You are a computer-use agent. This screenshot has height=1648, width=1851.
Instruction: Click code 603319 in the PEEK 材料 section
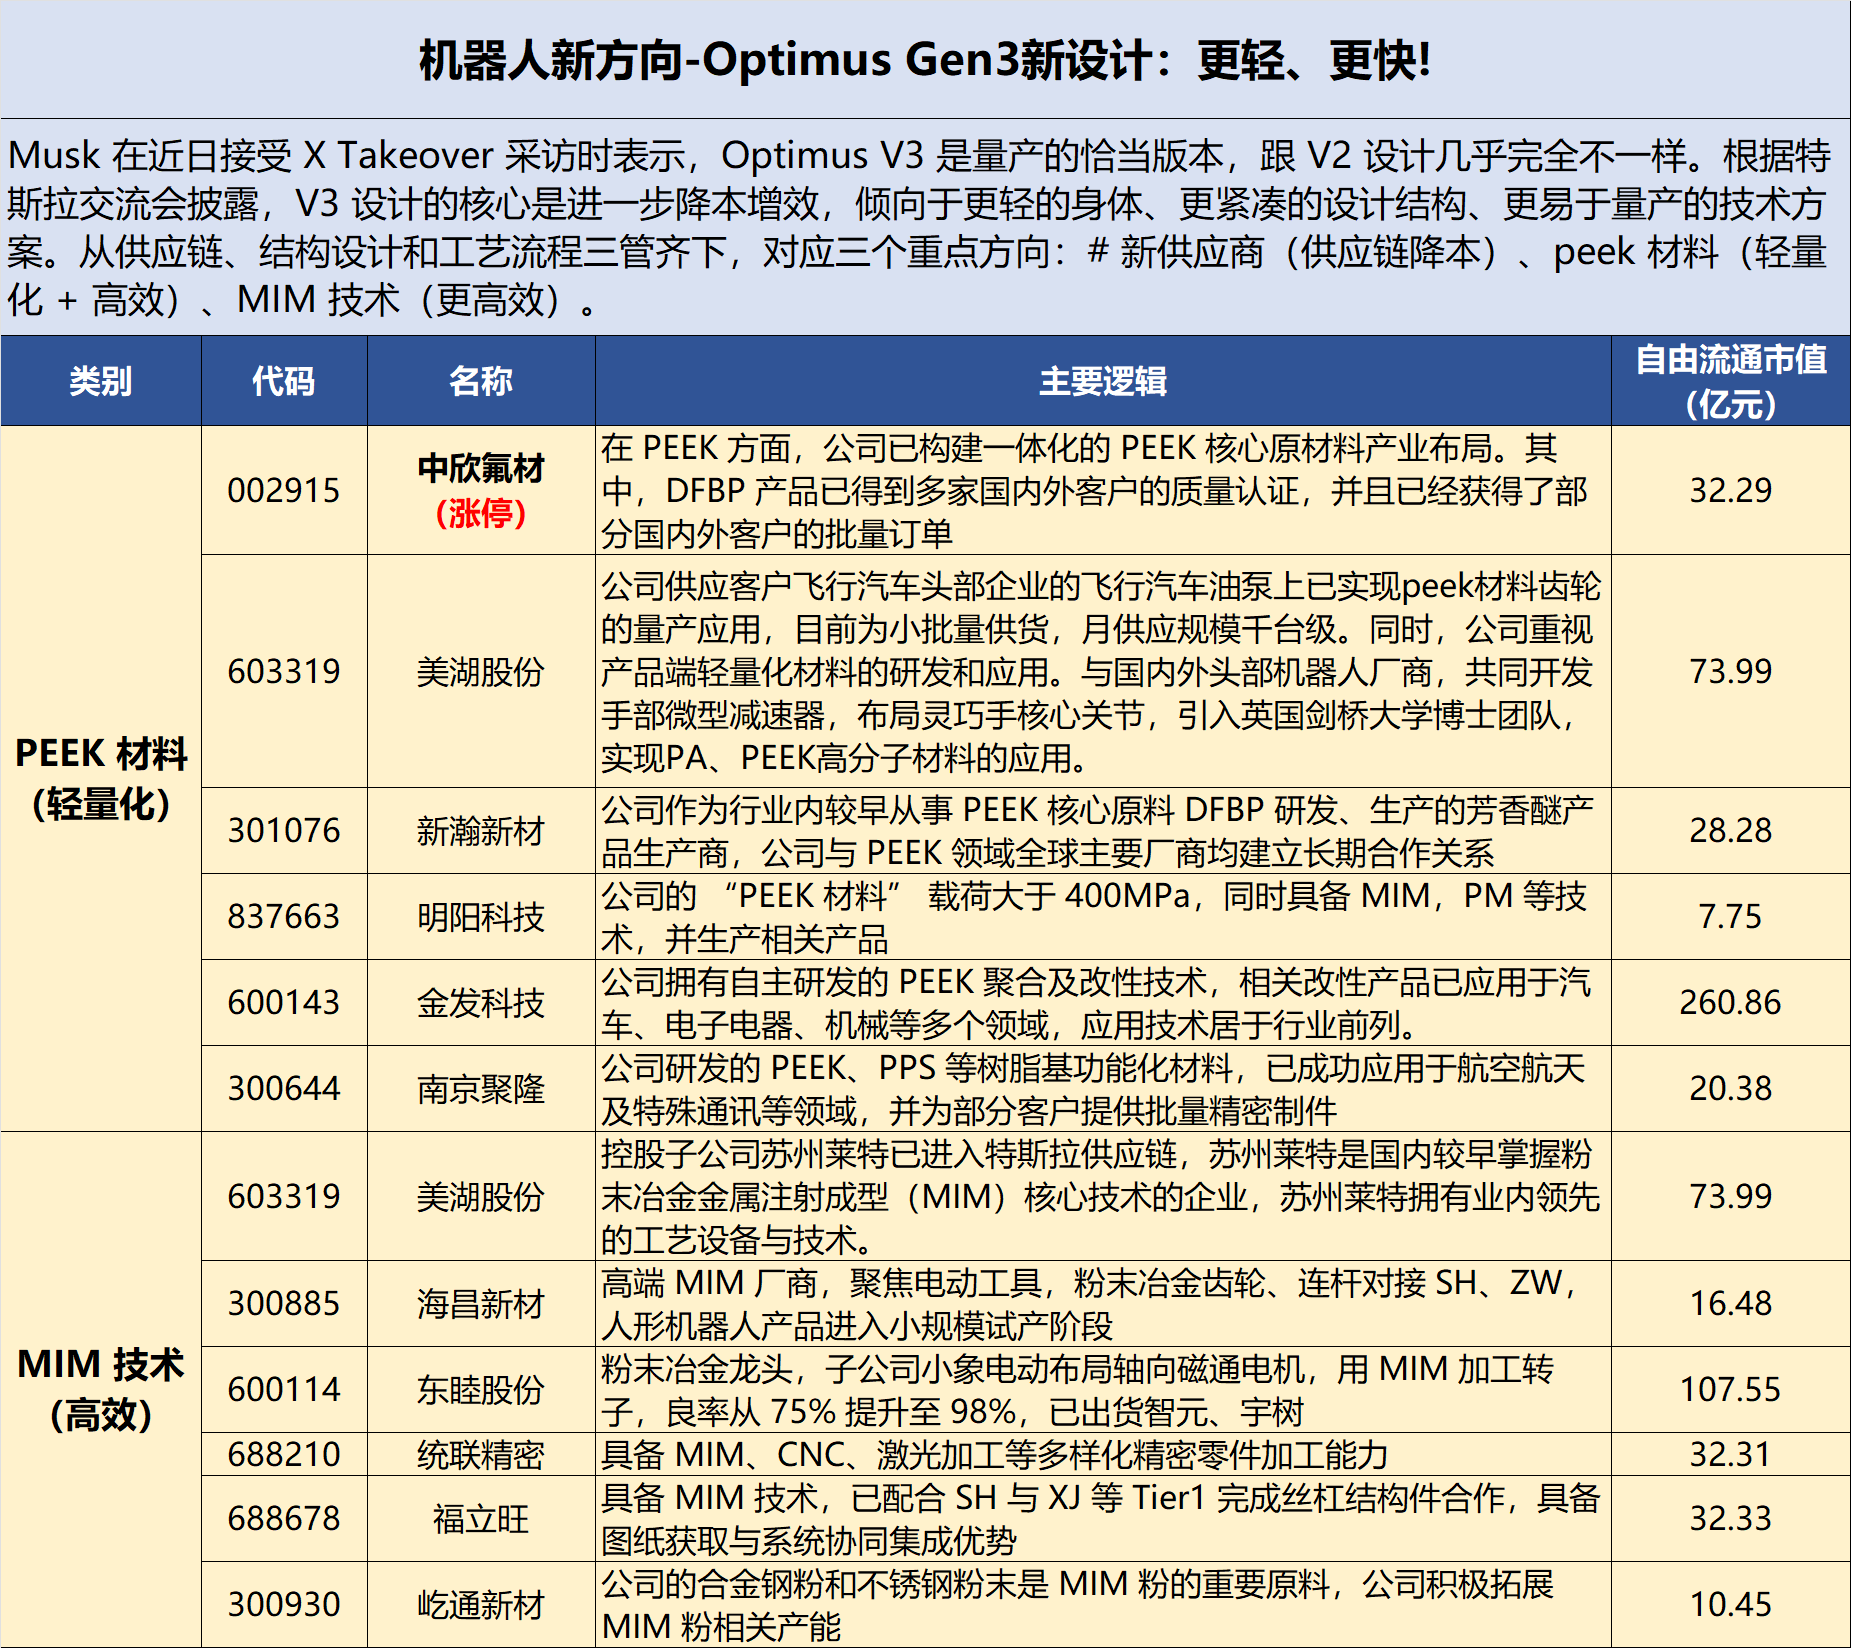coord(284,672)
